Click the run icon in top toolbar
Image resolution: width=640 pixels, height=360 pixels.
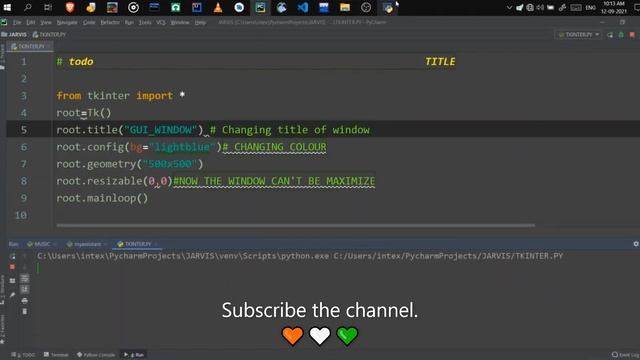coord(610,35)
